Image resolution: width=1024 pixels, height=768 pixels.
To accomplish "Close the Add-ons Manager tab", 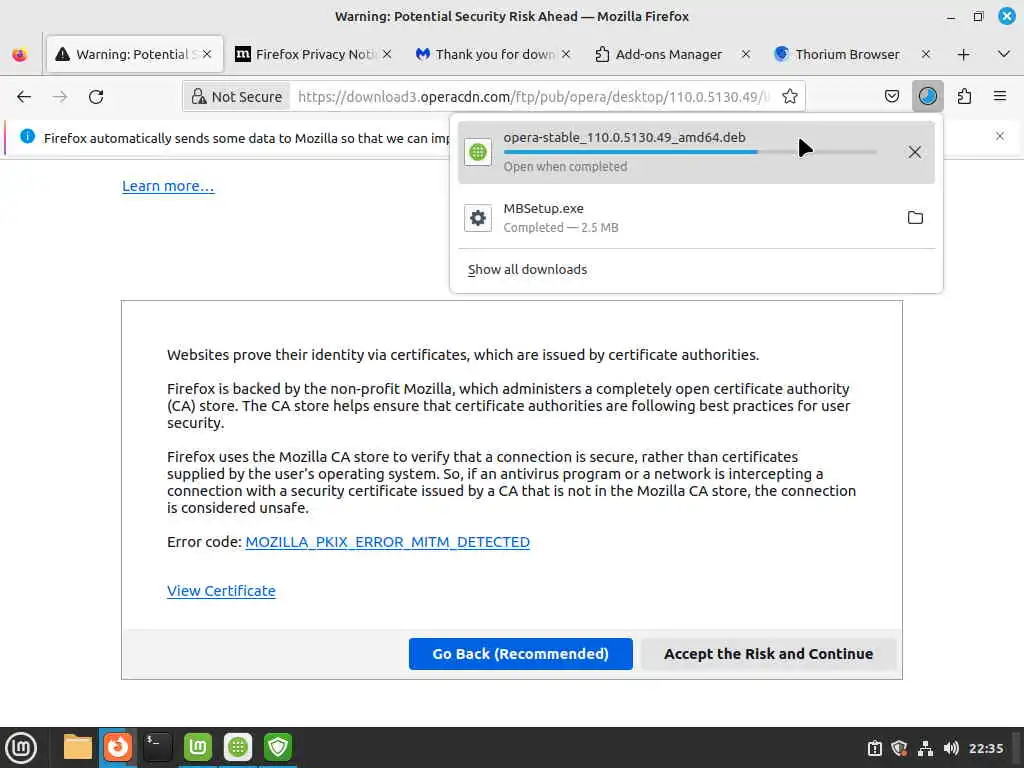I will pyautogui.click(x=746, y=54).
